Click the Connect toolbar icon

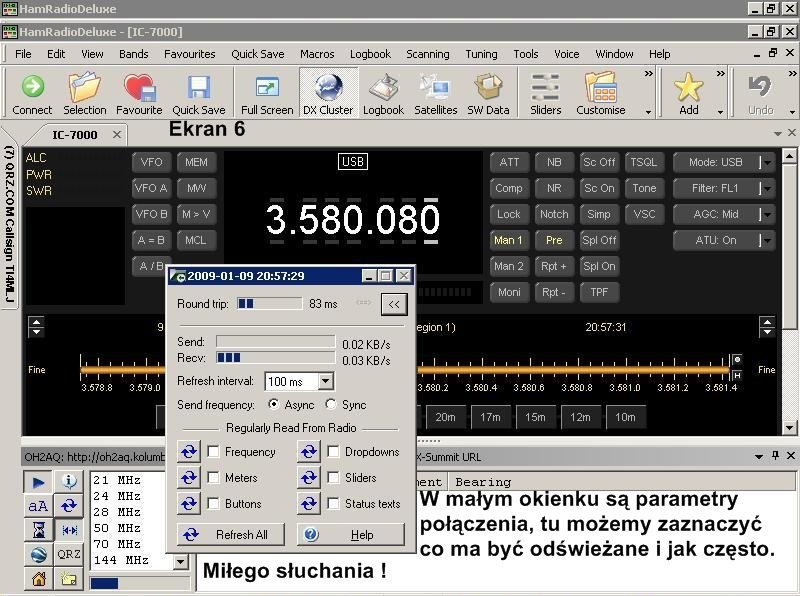32,94
